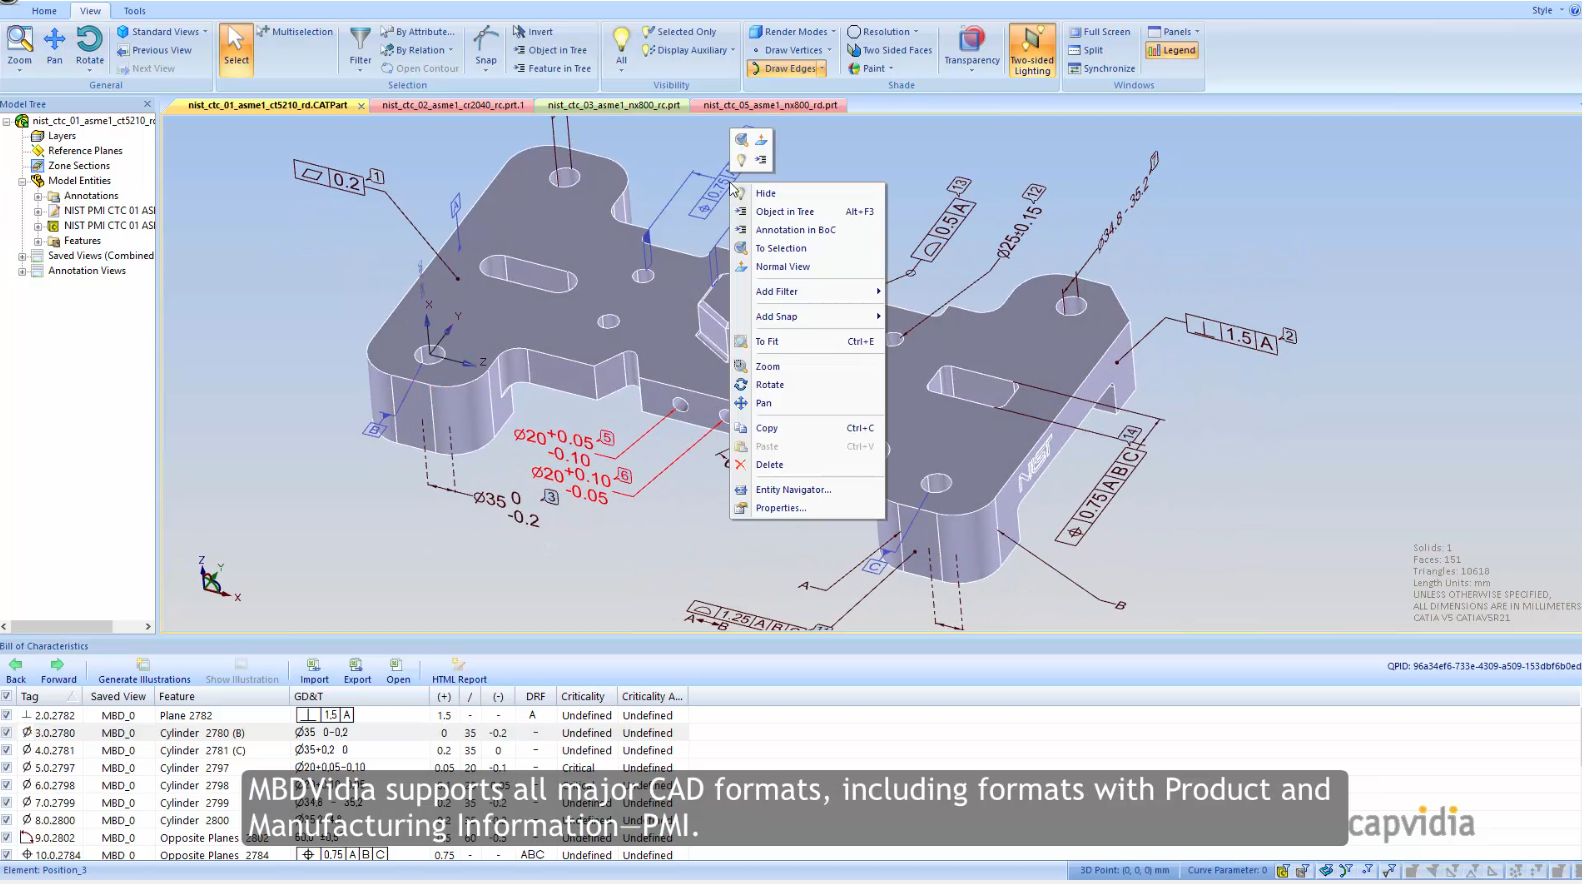Click HTML Report icon
This screenshot has width=1582, height=884.
459,670
